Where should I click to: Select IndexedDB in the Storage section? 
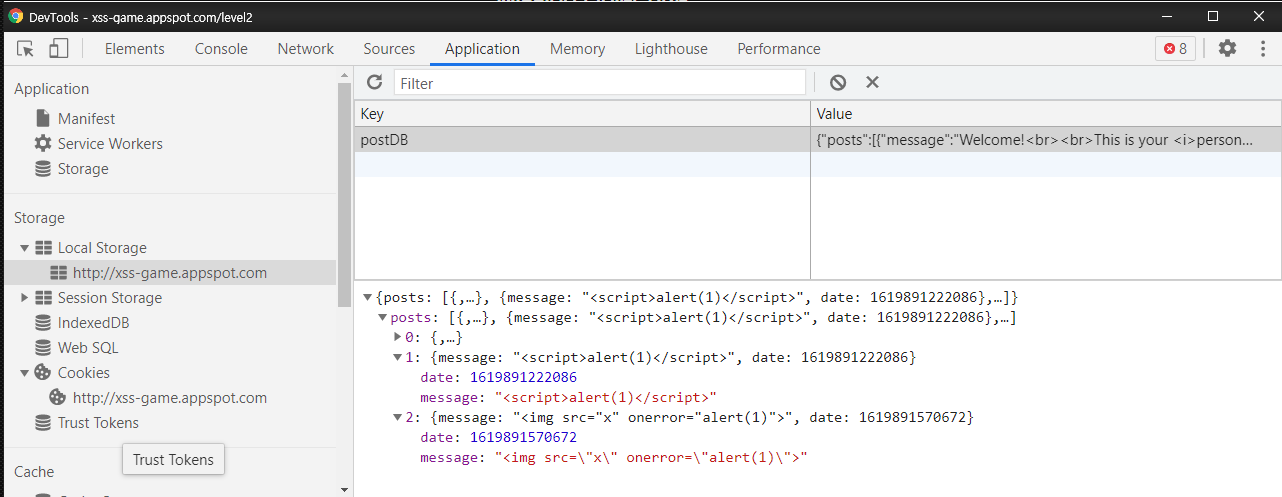(93, 322)
